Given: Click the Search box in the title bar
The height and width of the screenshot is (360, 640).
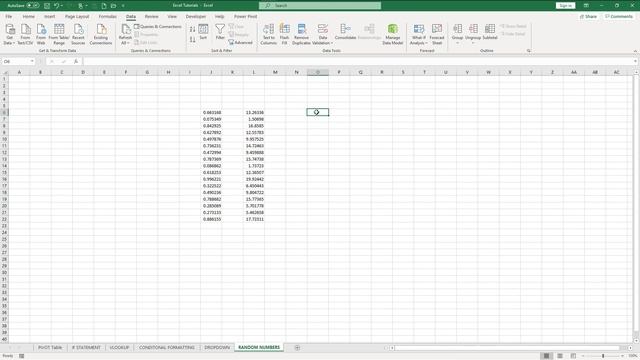Looking at the screenshot, I should (320, 6).
